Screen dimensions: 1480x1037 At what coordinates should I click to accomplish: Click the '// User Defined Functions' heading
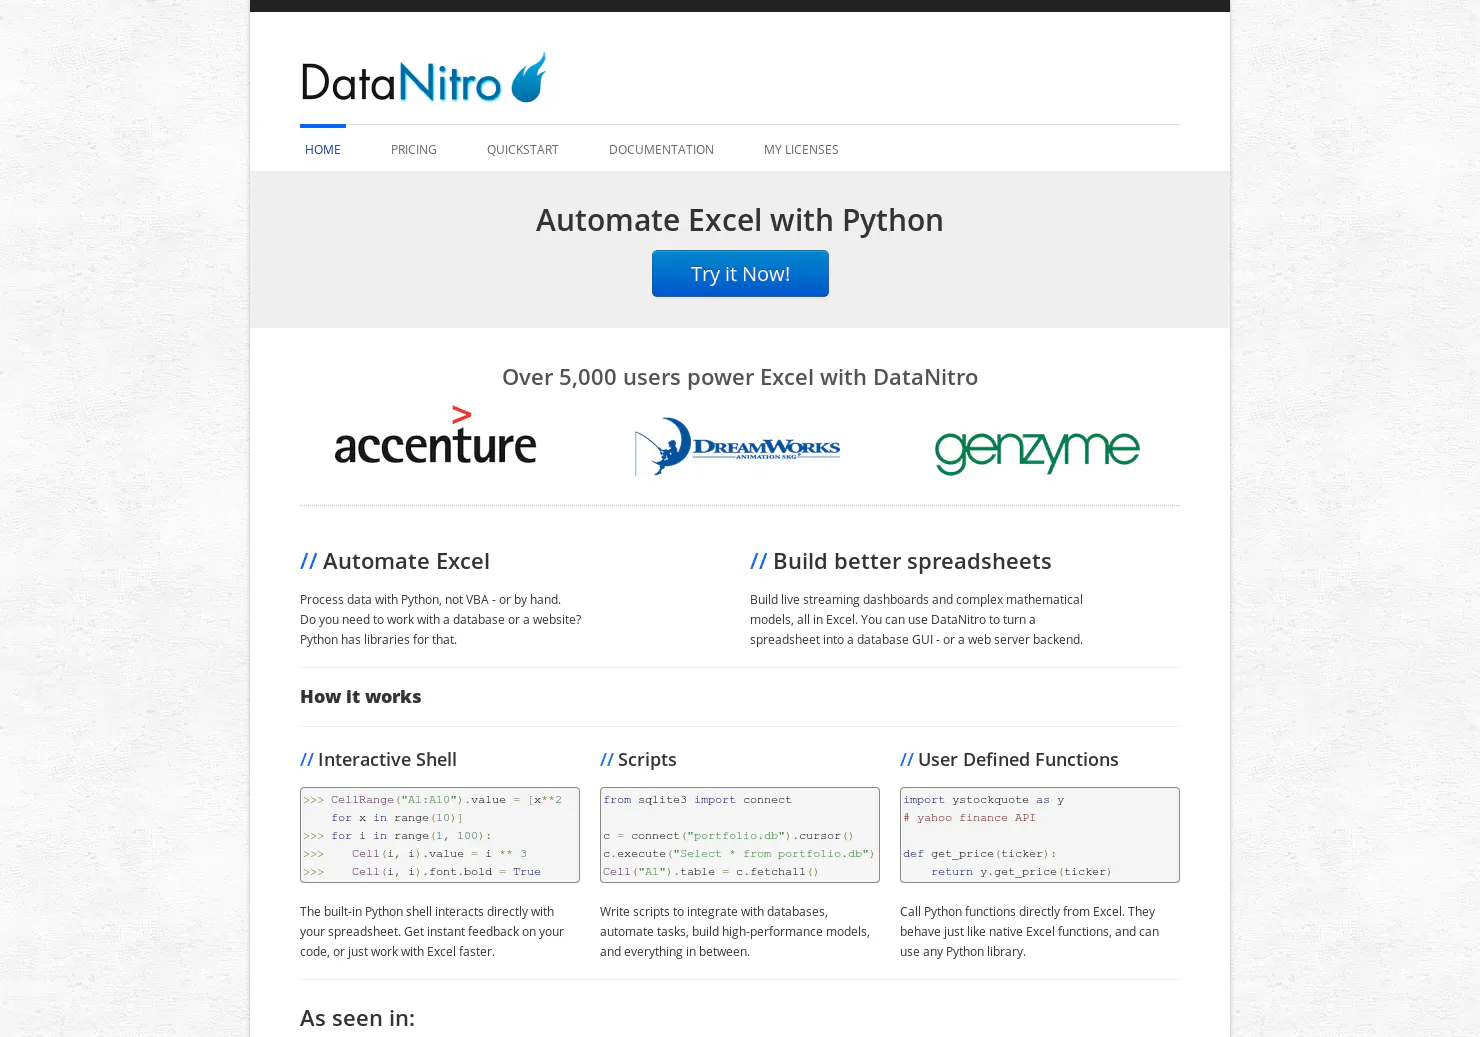click(1009, 760)
